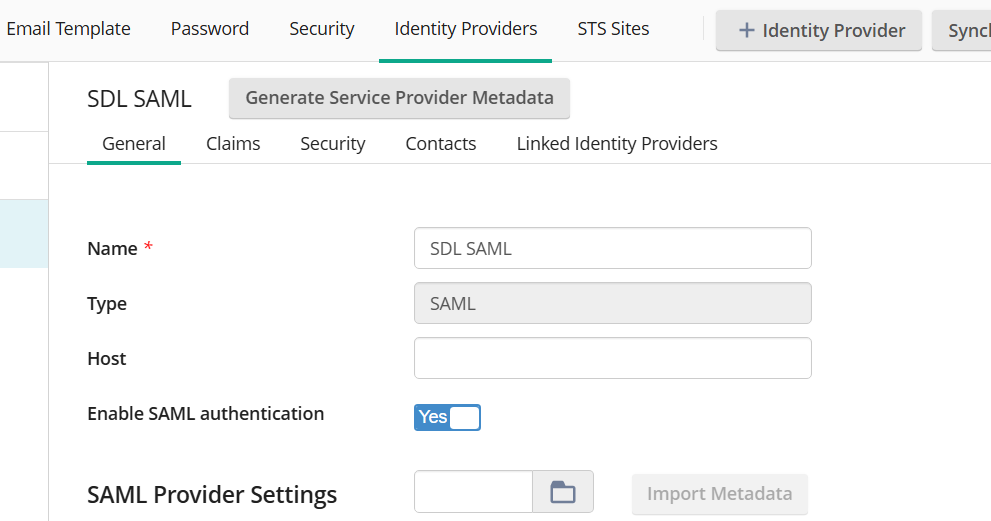The image size is (991, 521).
Task: Open Linked Identity Providers sub-tab
Action: coord(617,144)
